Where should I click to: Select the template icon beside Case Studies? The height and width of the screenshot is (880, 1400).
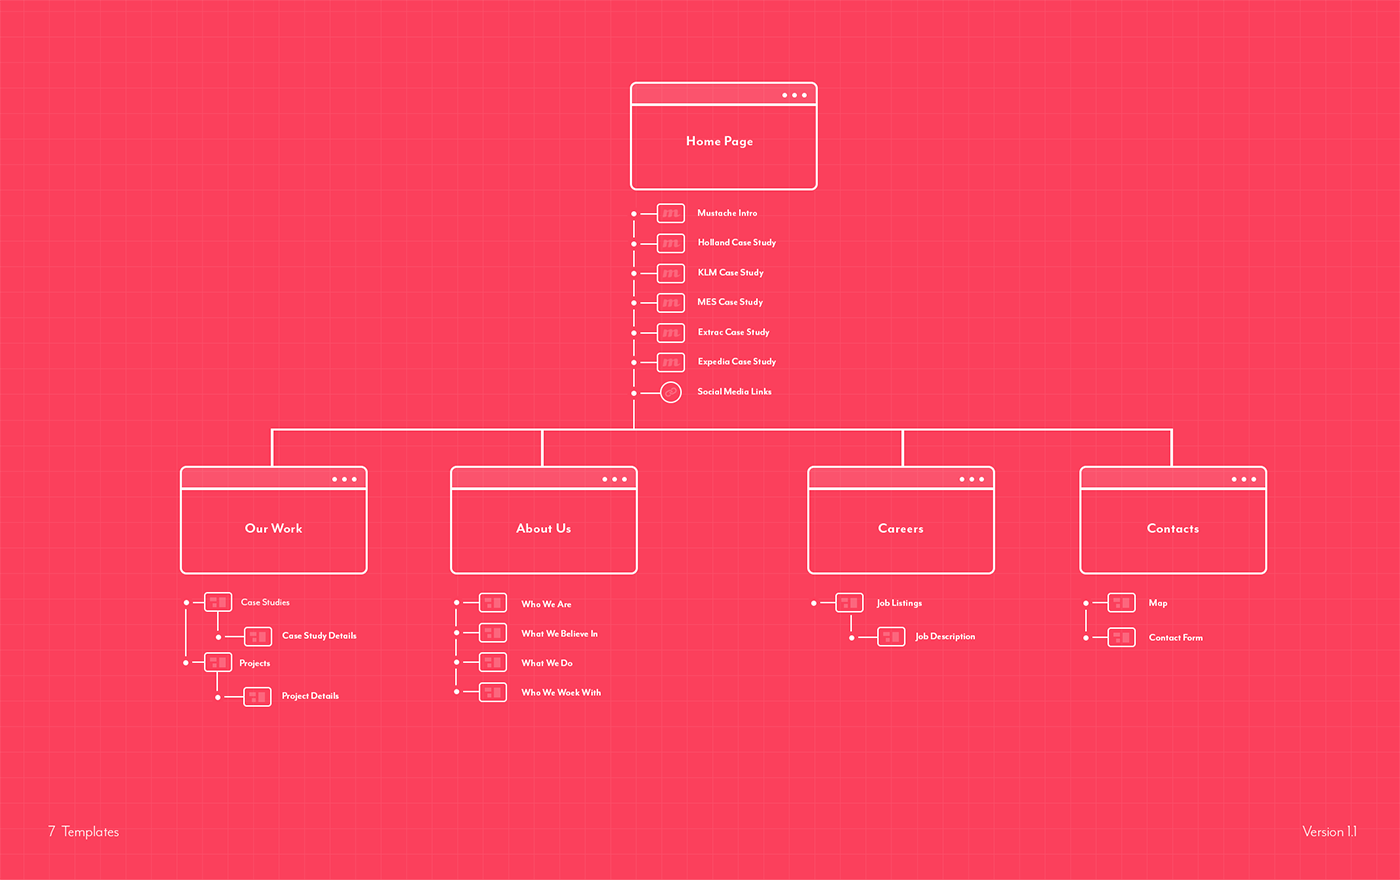218,602
